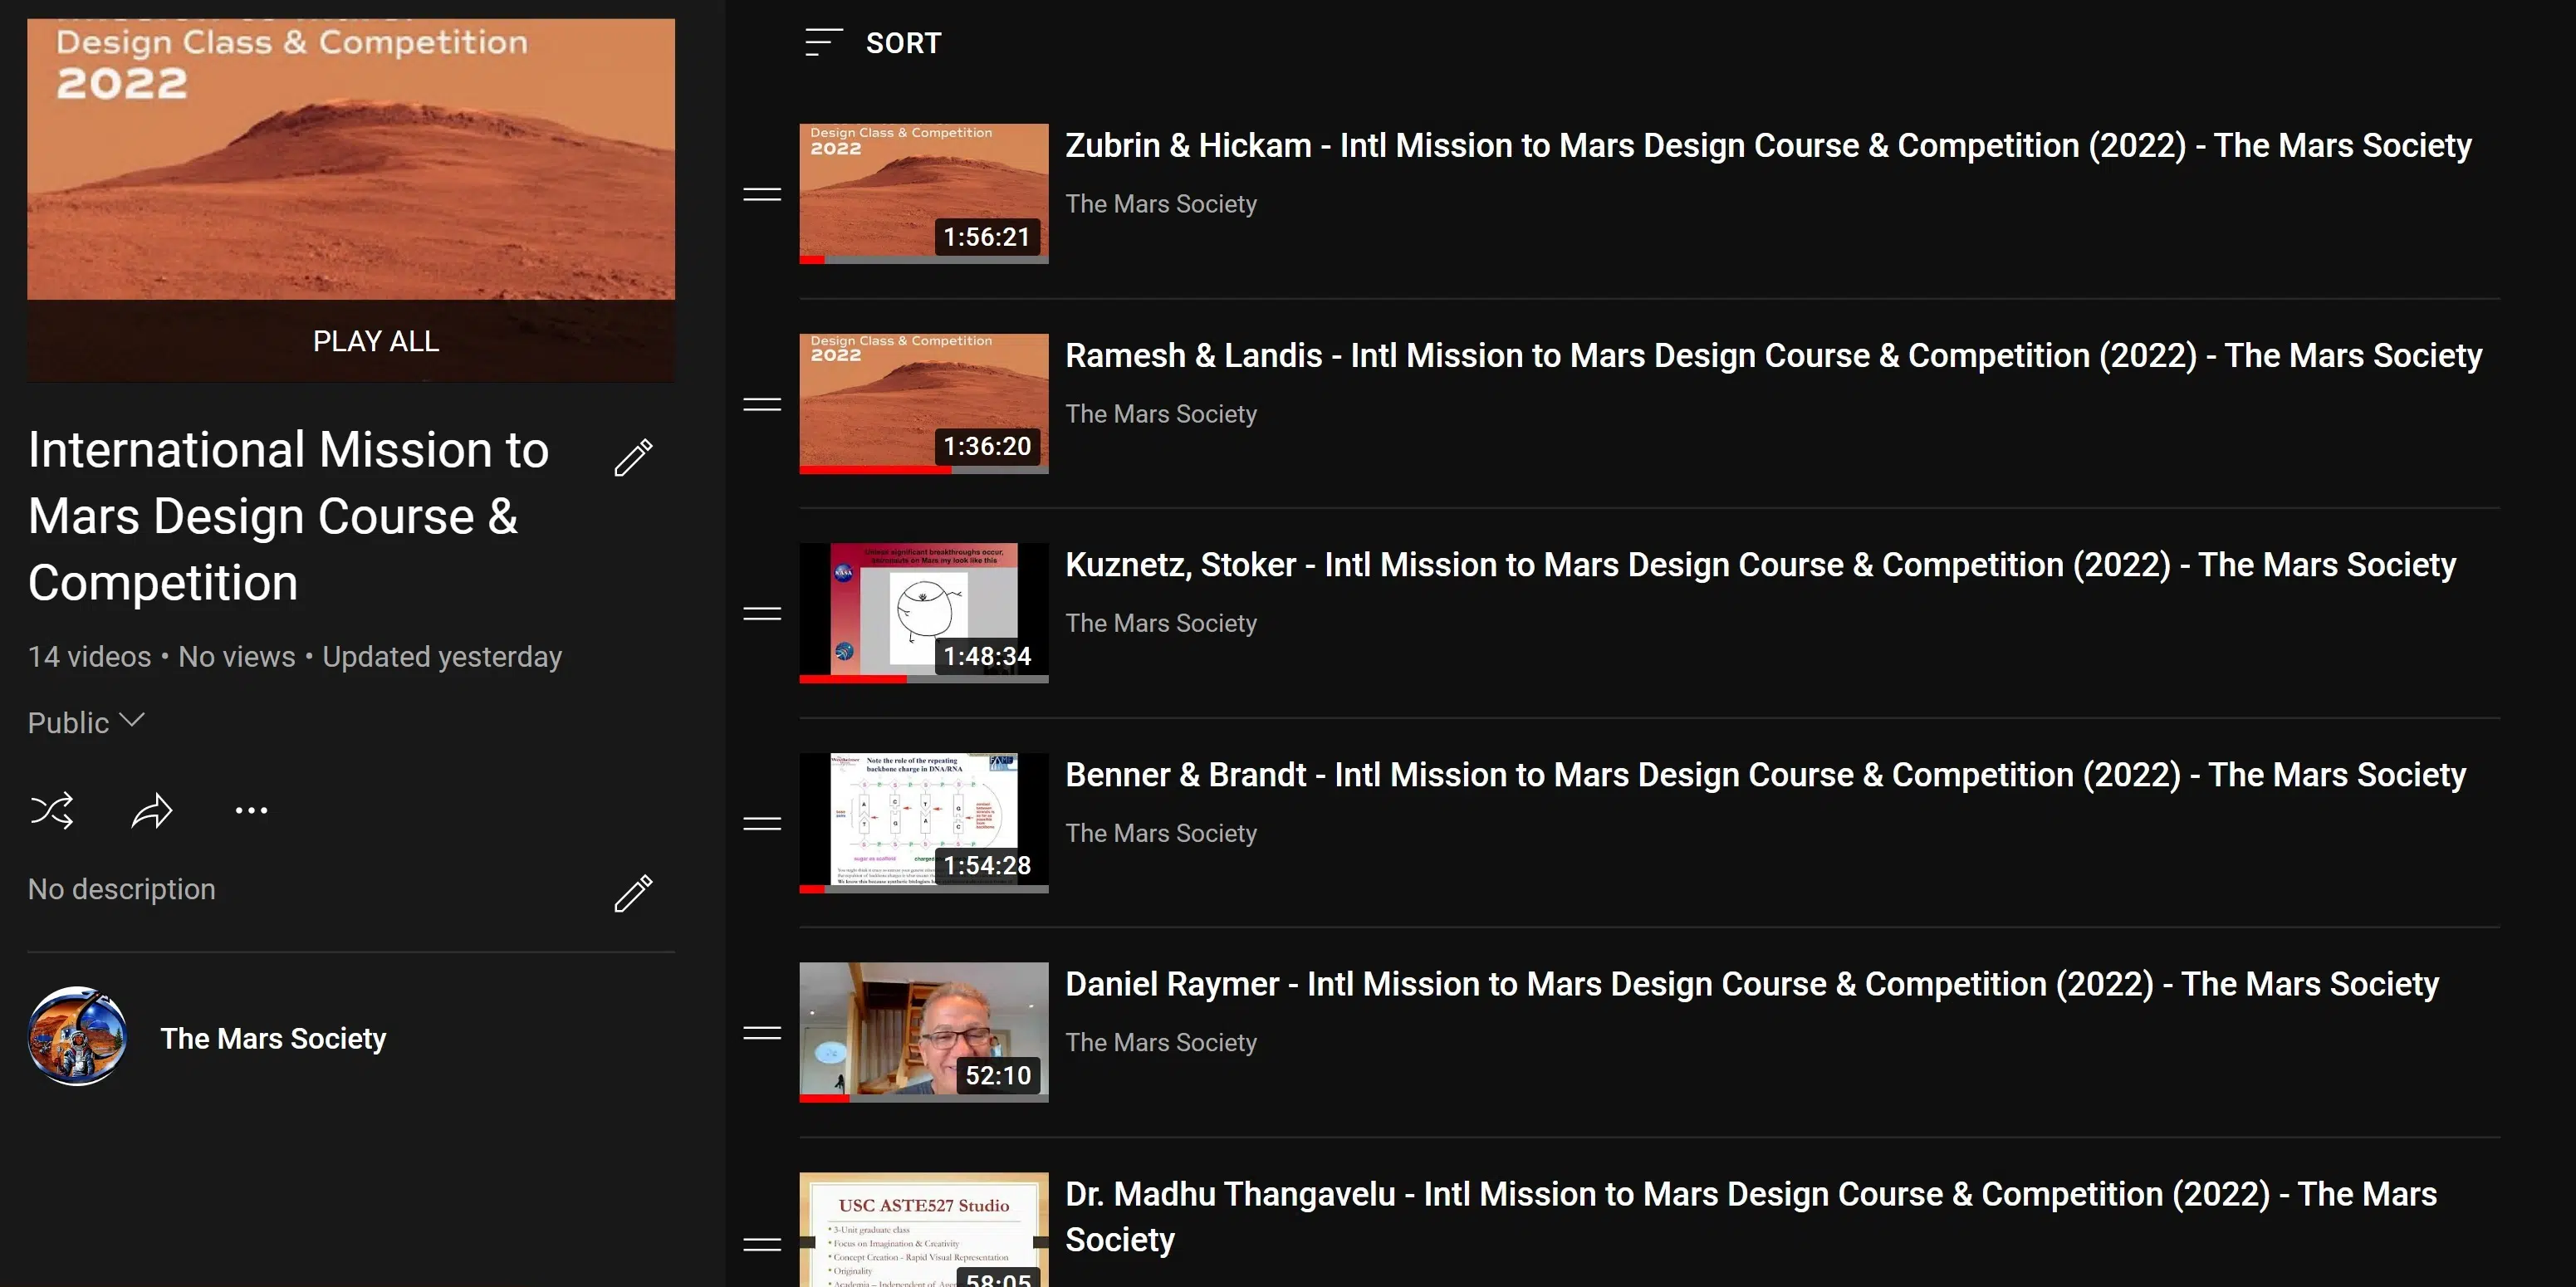Open the Public visibility dropdown

(x=87, y=722)
